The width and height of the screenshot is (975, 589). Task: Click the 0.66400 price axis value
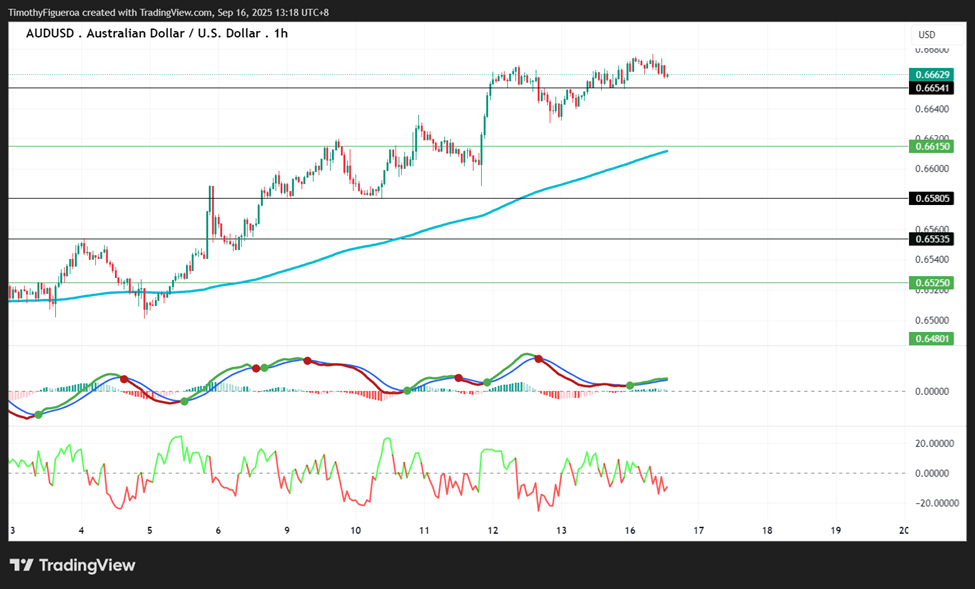932,109
